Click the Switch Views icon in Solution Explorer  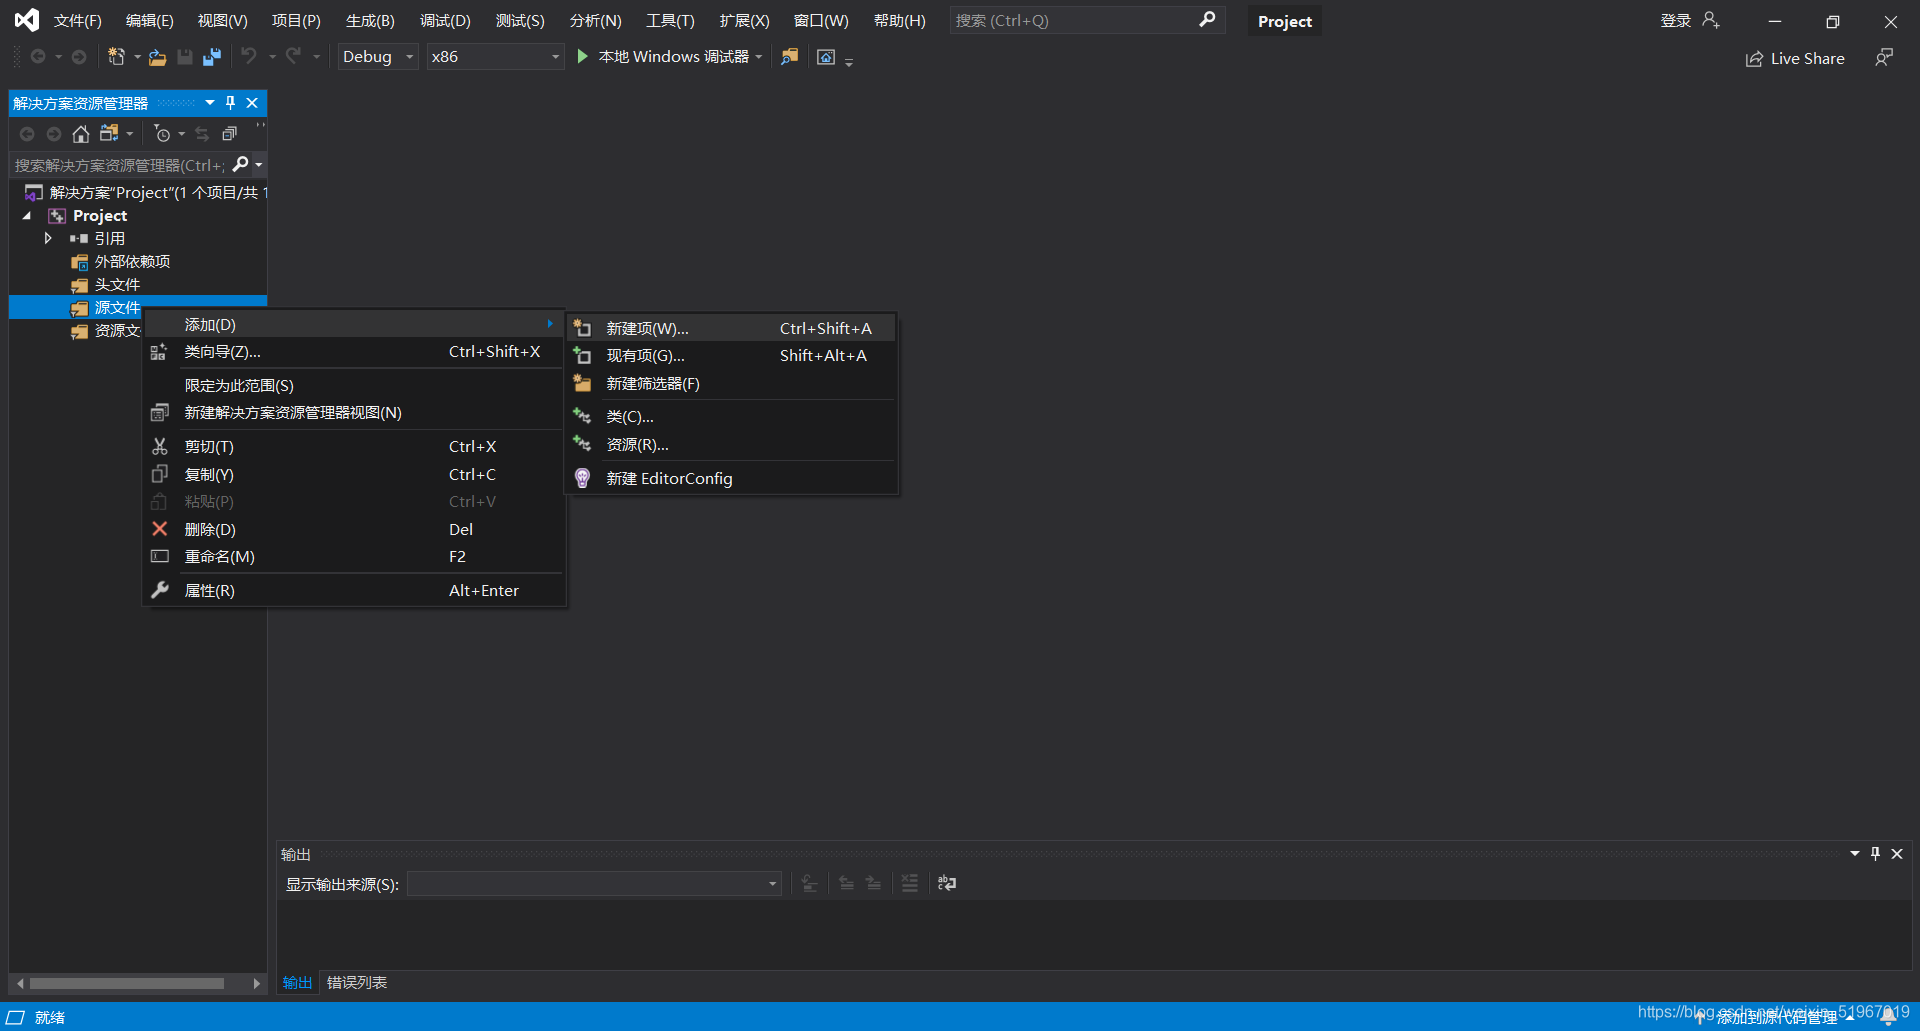pyautogui.click(x=109, y=134)
